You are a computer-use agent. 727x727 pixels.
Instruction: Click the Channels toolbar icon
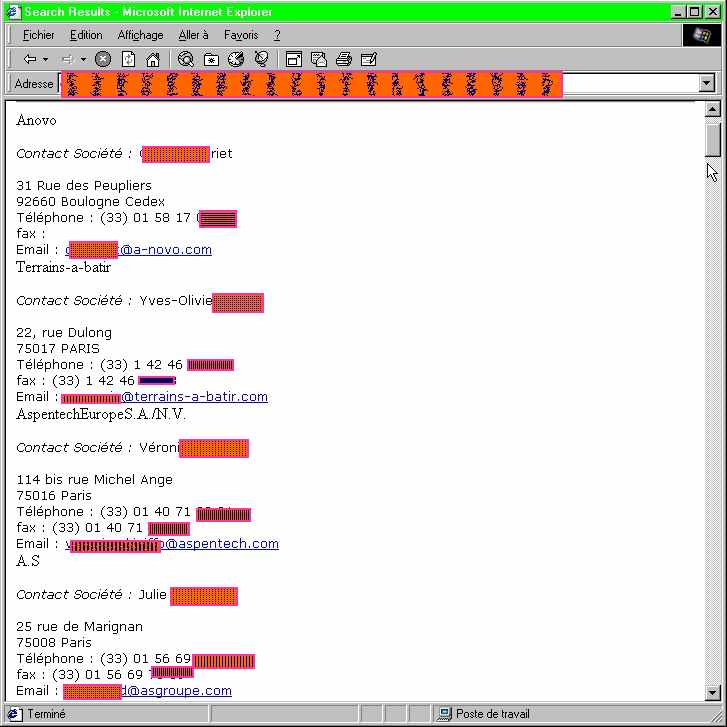coord(261,59)
